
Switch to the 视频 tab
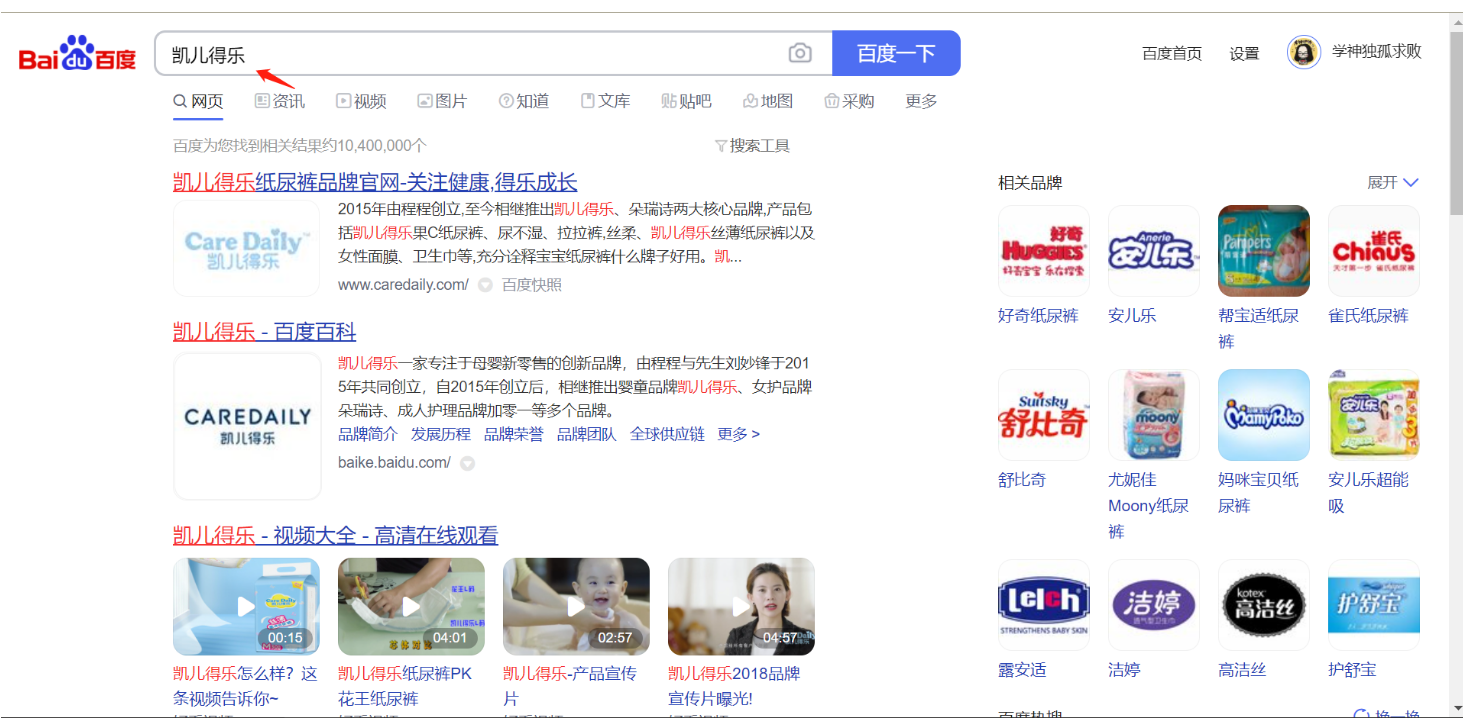click(361, 101)
